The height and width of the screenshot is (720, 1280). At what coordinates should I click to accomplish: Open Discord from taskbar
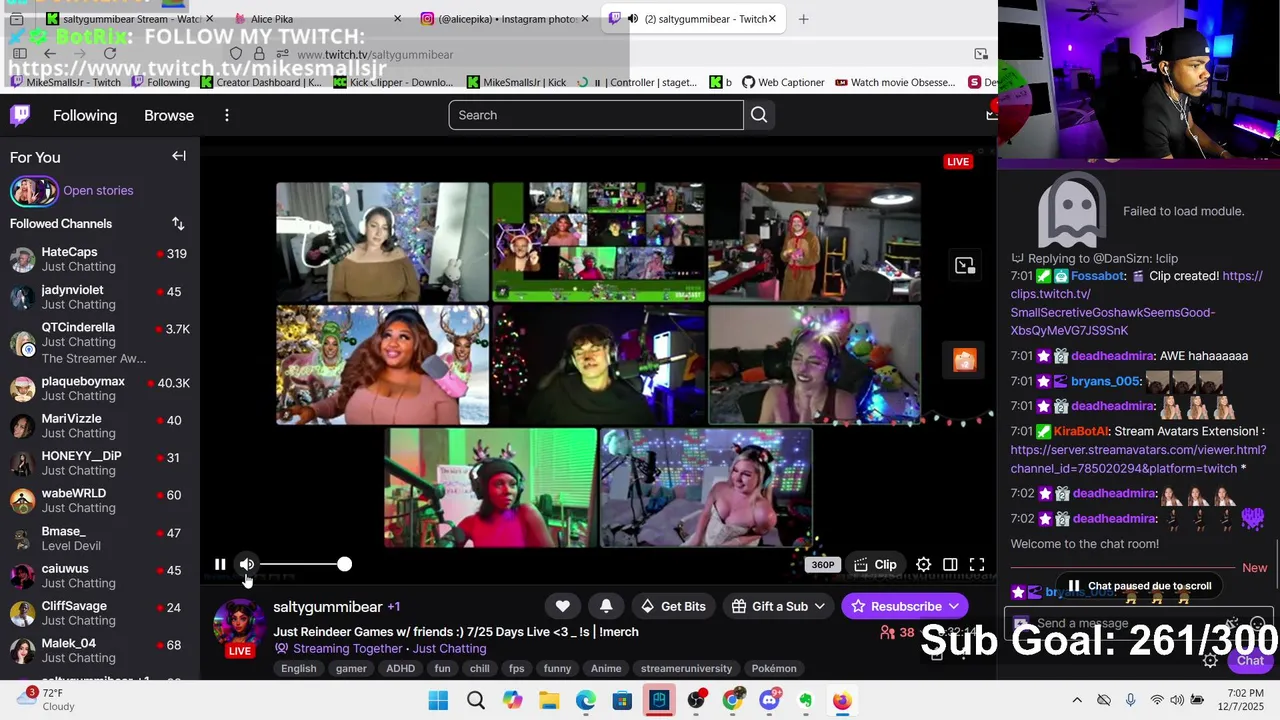tap(769, 700)
